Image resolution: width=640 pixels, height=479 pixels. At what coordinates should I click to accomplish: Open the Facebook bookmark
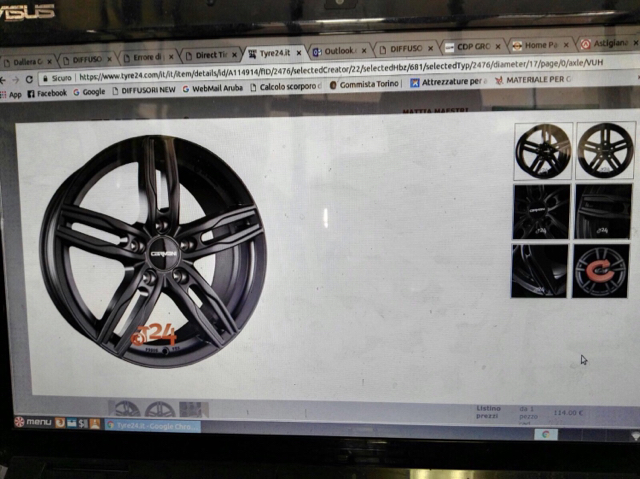[47, 93]
